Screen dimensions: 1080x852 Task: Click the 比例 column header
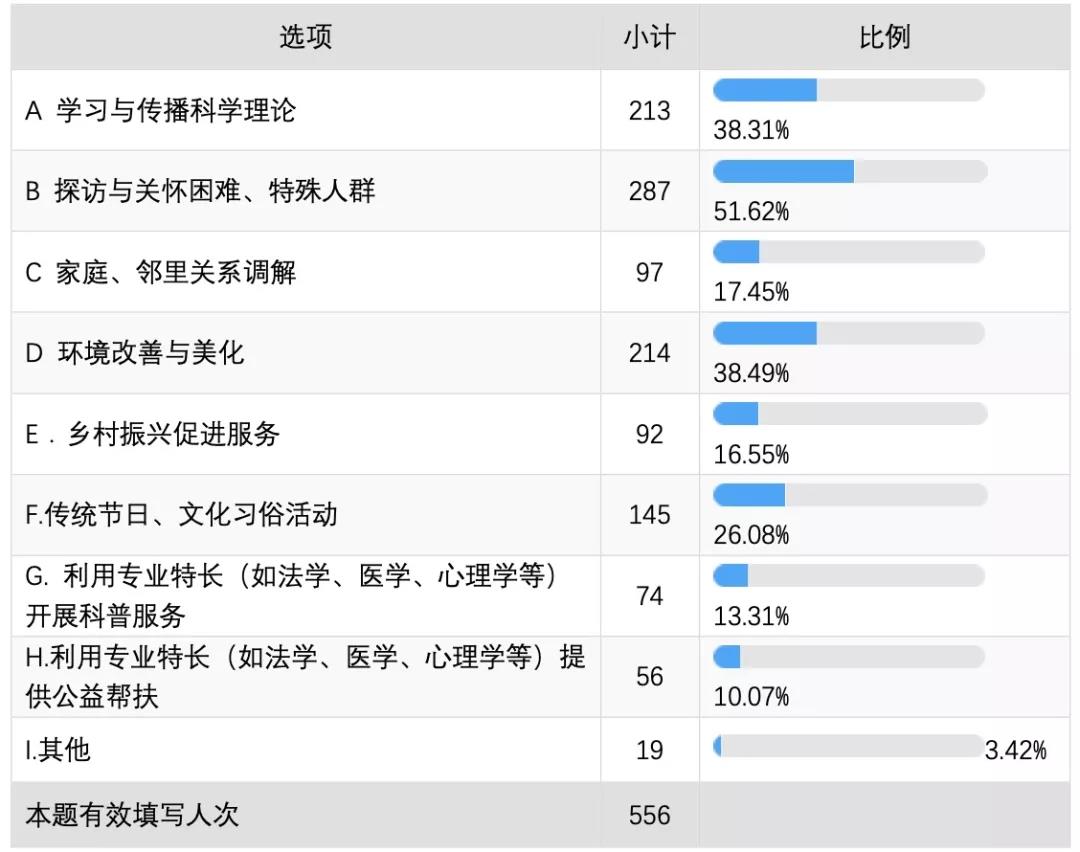(884, 37)
